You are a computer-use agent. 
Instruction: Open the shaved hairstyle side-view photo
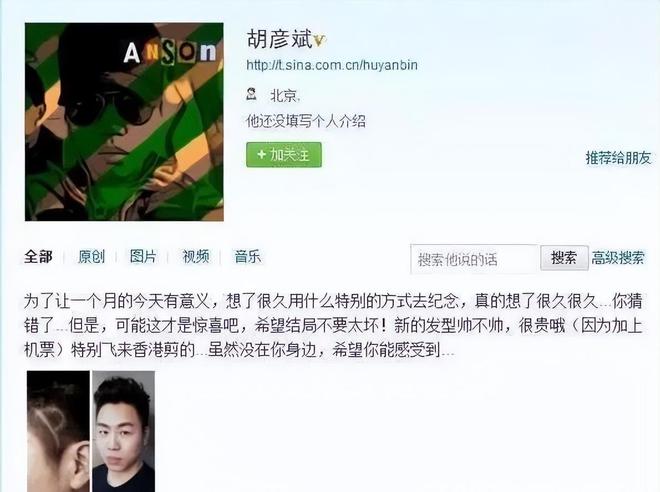(58, 431)
